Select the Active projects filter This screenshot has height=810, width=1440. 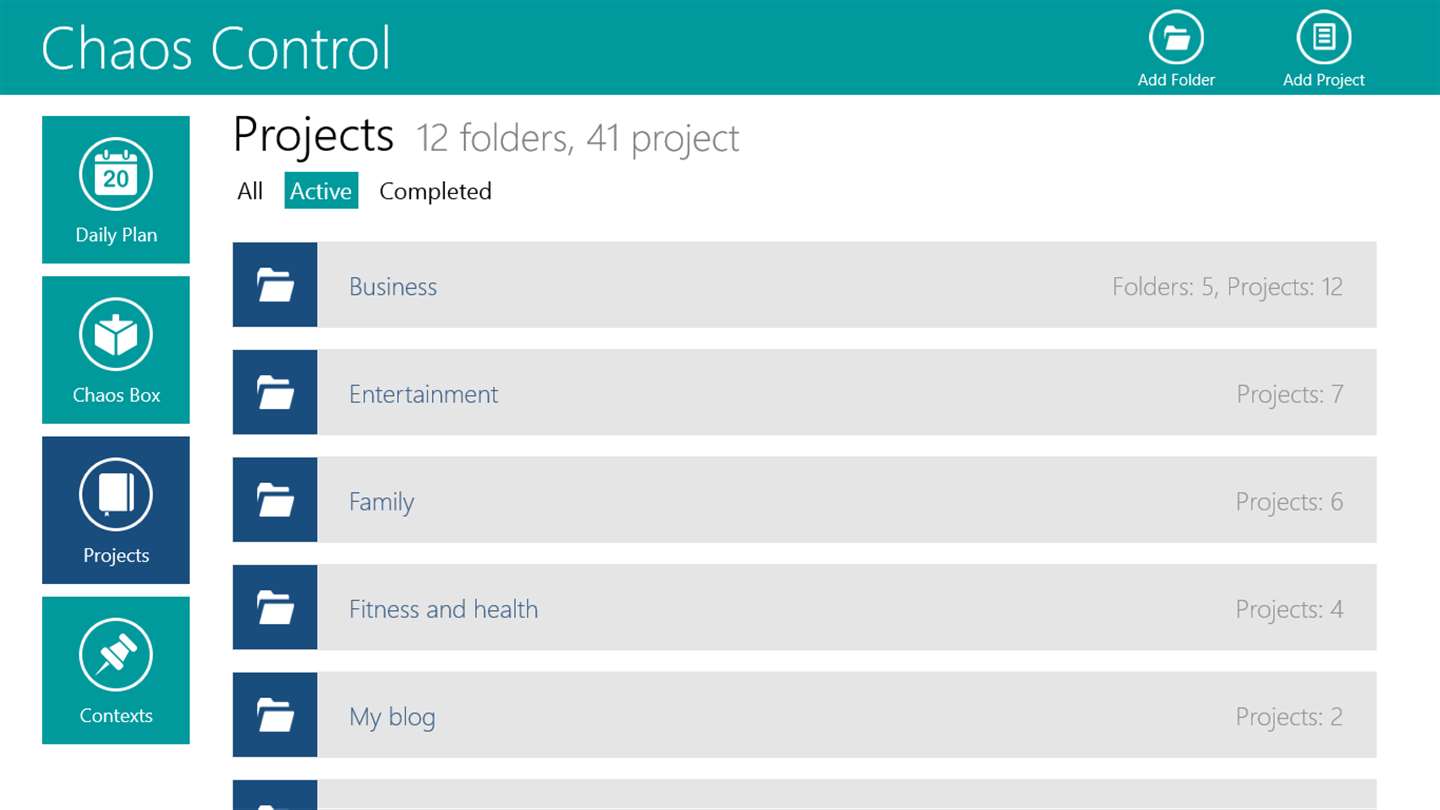coord(321,191)
